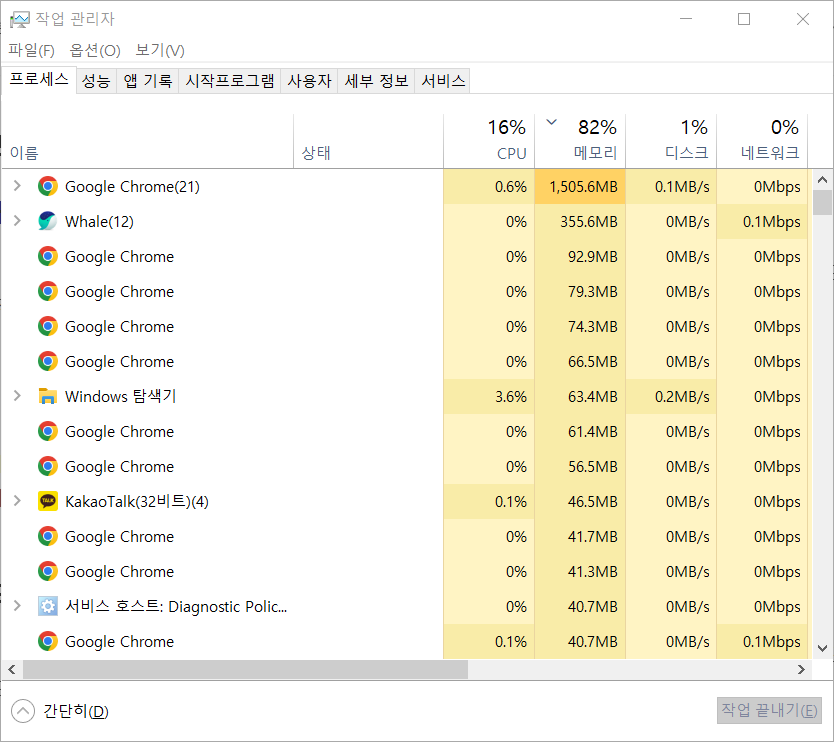
Task: Click Chrome icon in the 79.3MB row
Action: coord(48,291)
